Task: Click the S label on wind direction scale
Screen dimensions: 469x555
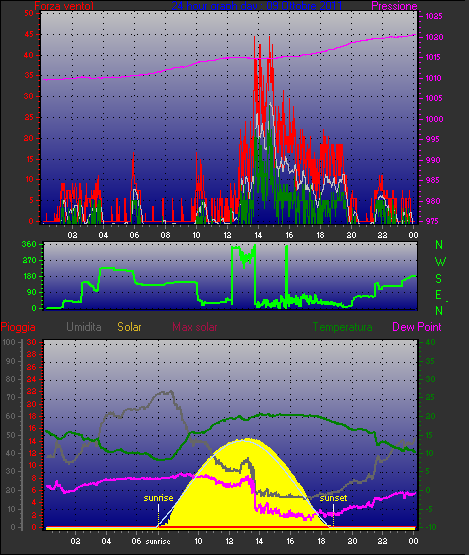Action: click(439, 279)
